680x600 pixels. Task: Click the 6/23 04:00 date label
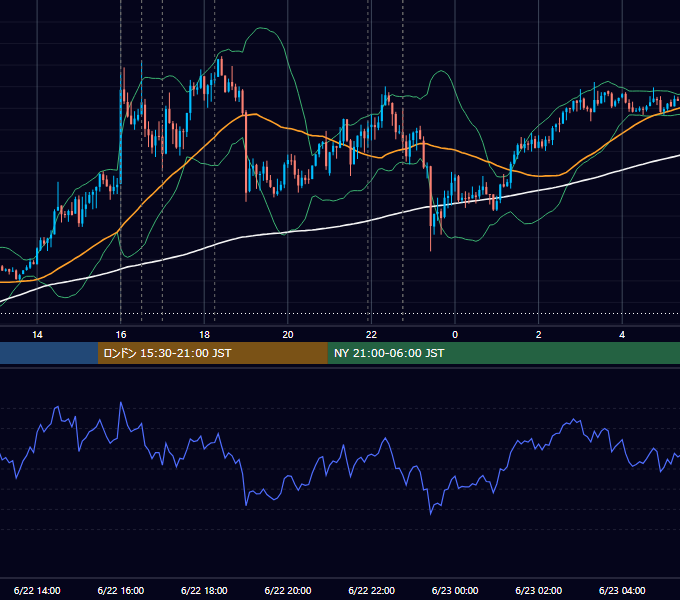(x=622, y=590)
